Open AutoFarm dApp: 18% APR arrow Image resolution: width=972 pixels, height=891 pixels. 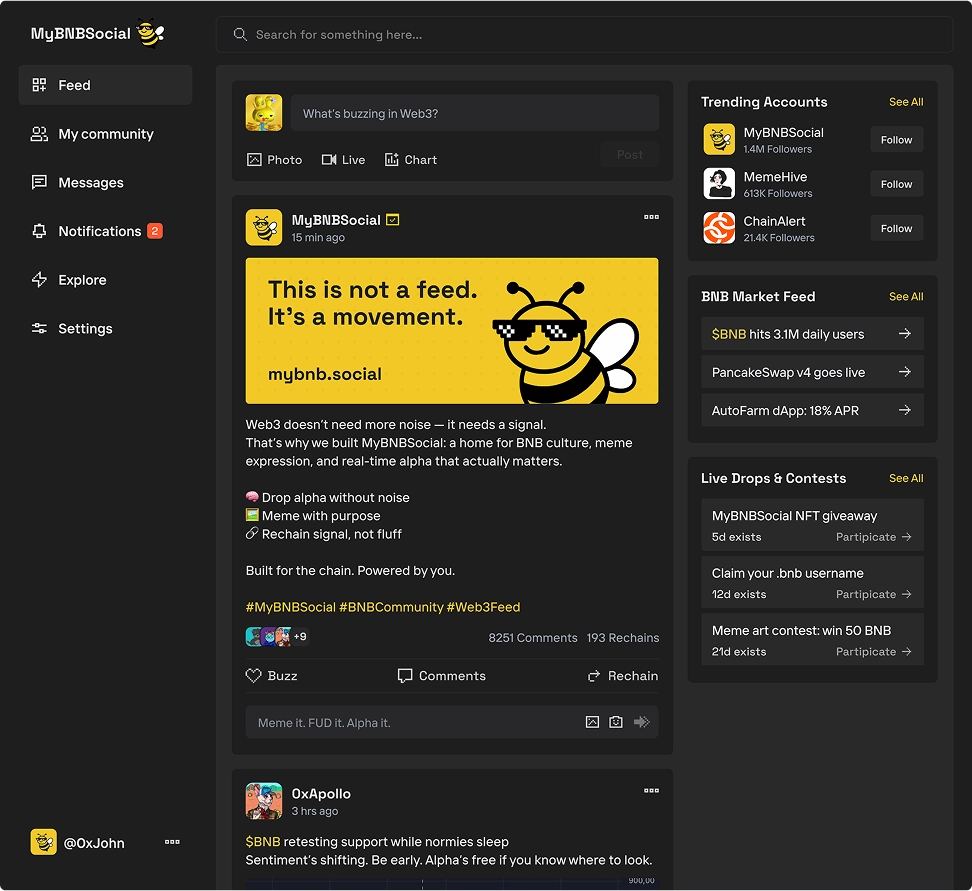(x=904, y=410)
